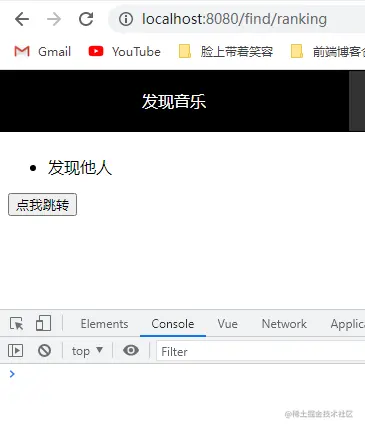Switch to the Application tab
This screenshot has width=365, height=430.
tap(348, 324)
